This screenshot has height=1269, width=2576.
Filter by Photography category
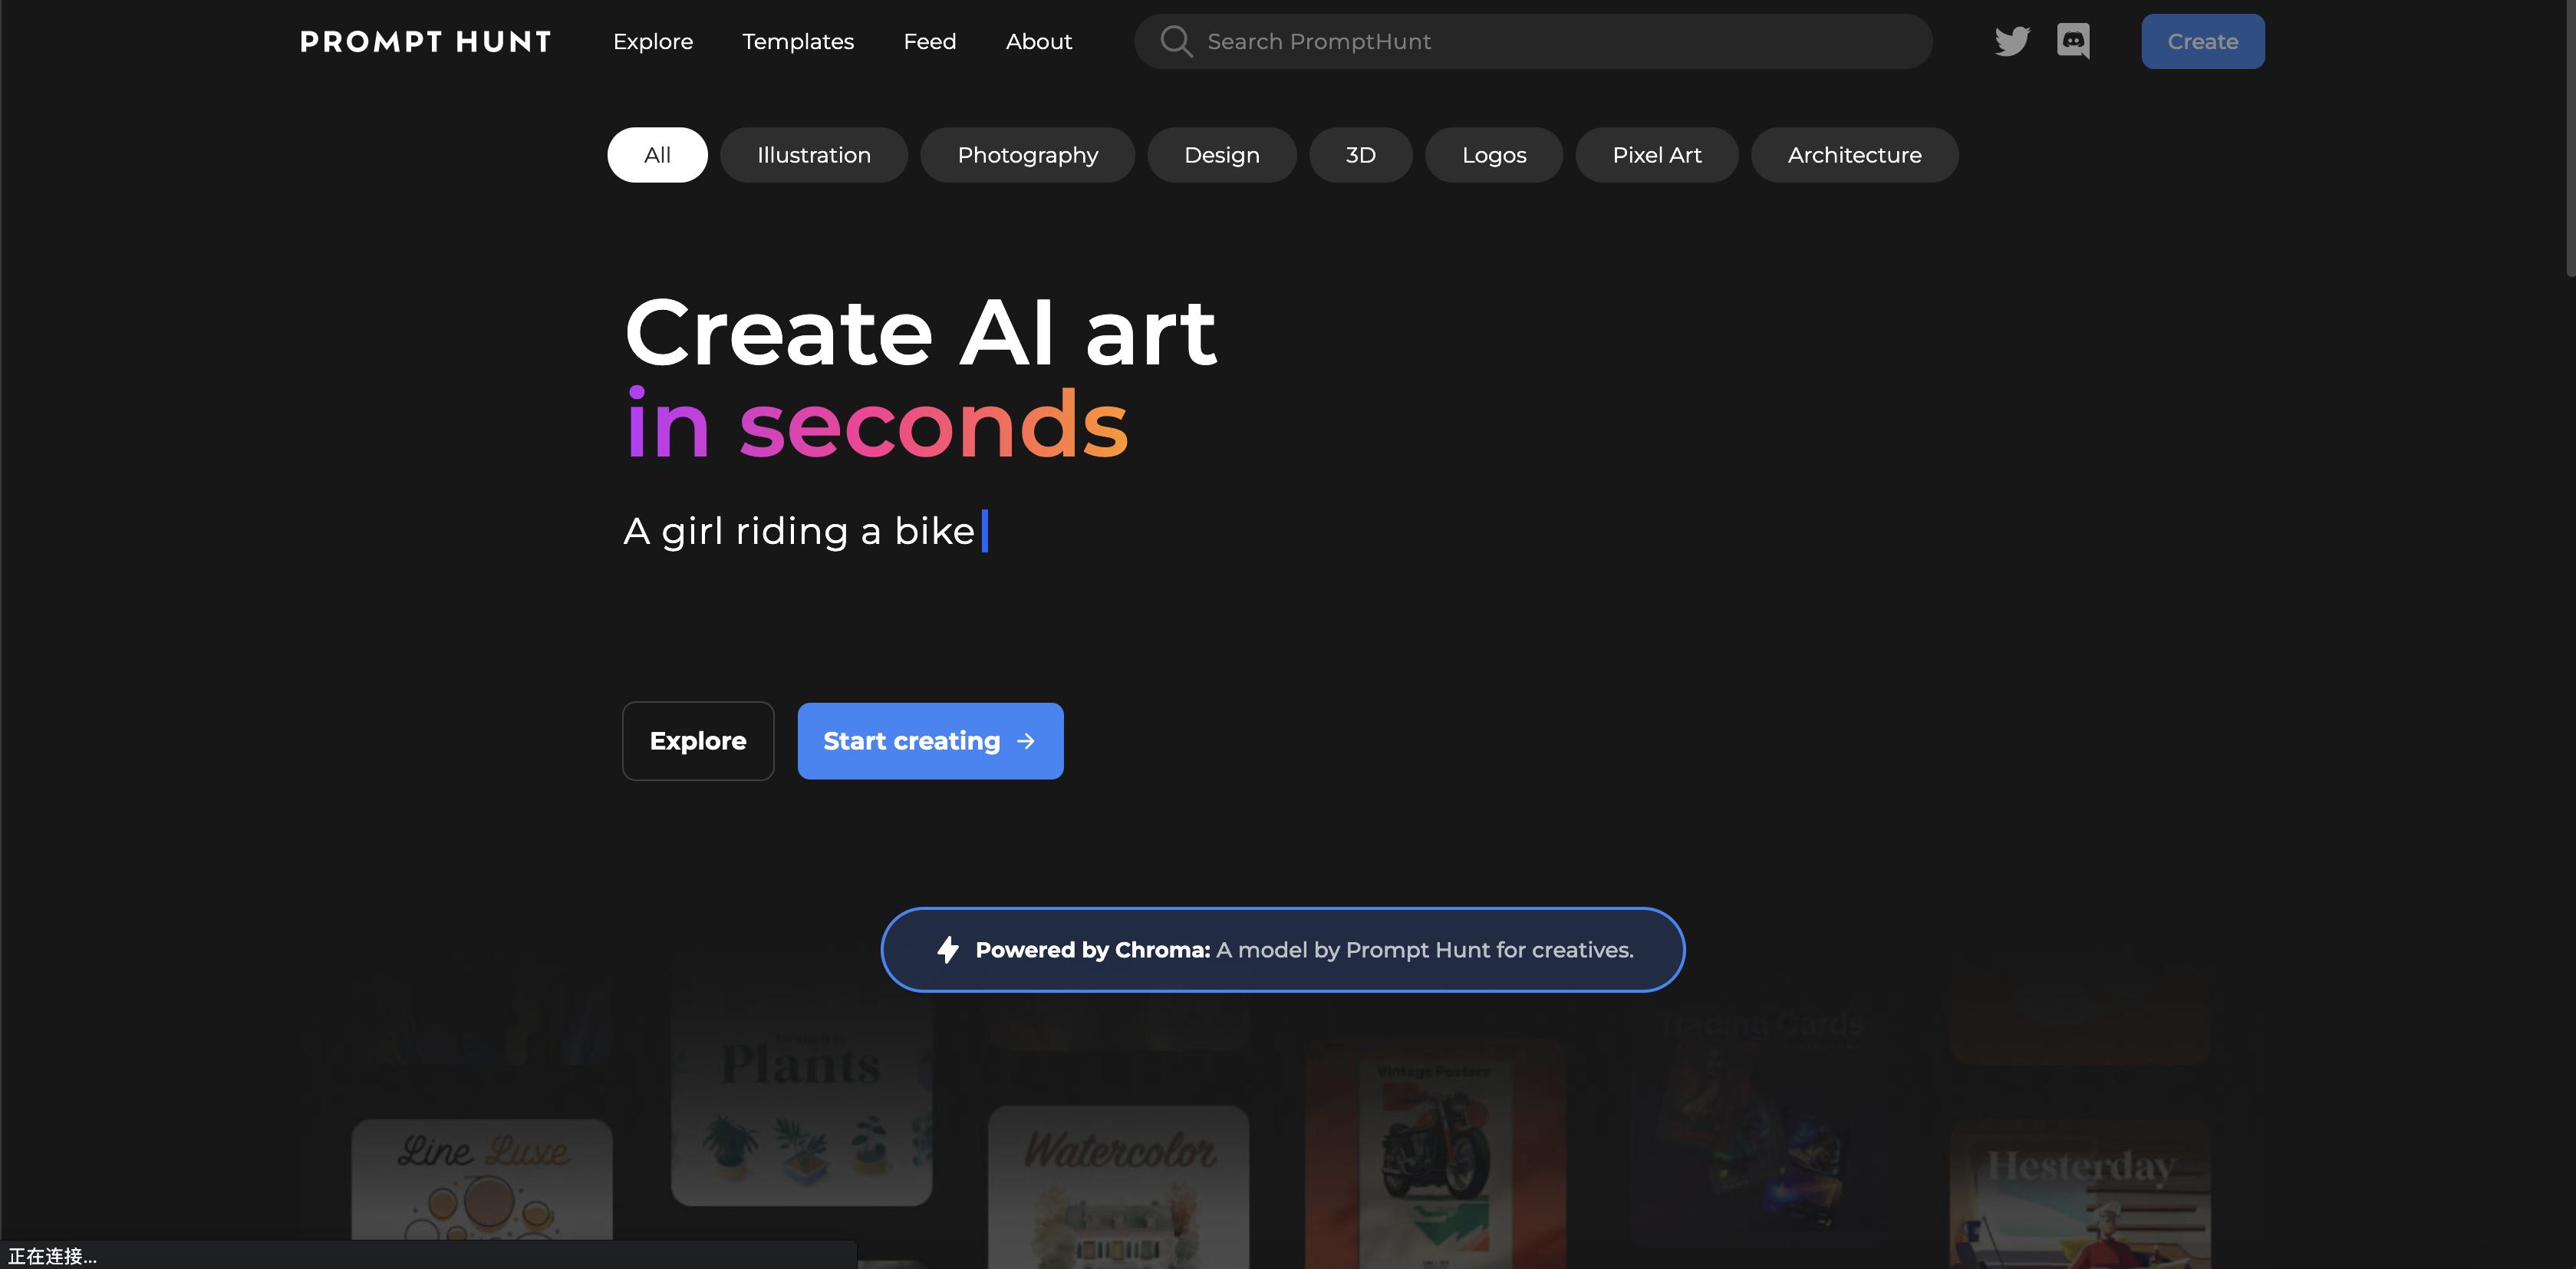coord(1028,155)
